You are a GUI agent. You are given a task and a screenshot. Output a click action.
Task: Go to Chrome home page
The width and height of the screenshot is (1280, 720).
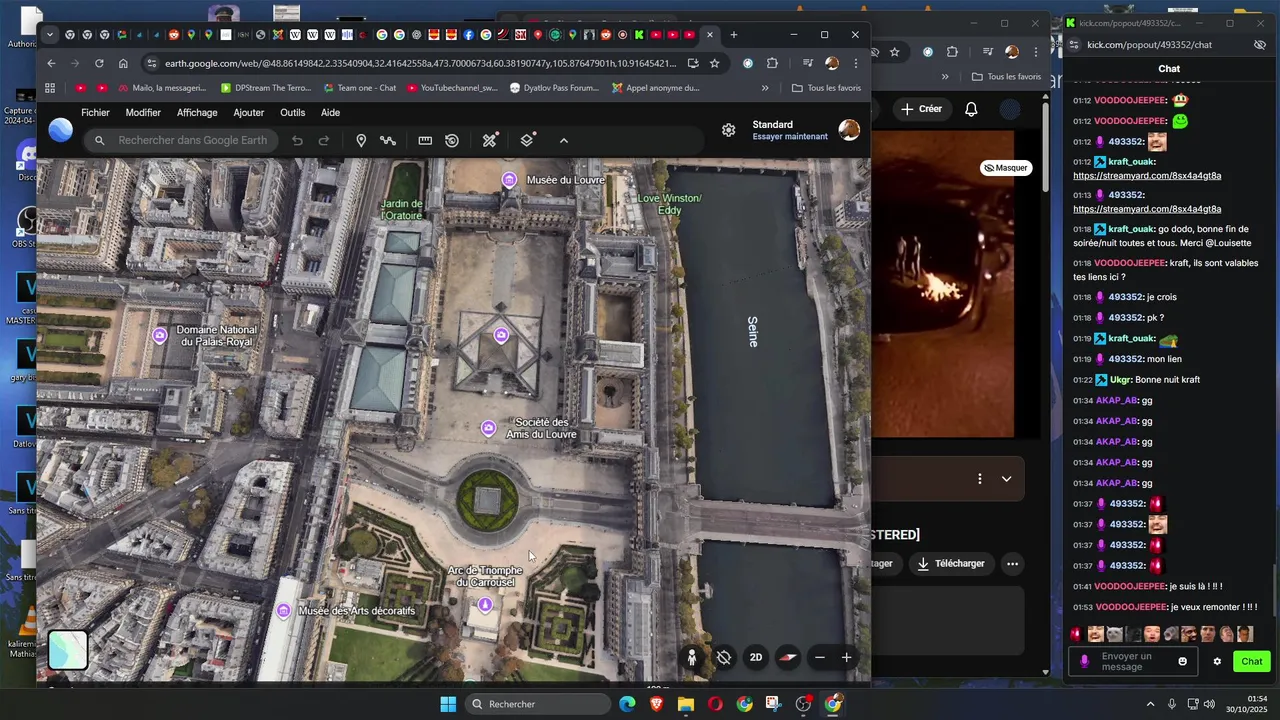click(123, 63)
